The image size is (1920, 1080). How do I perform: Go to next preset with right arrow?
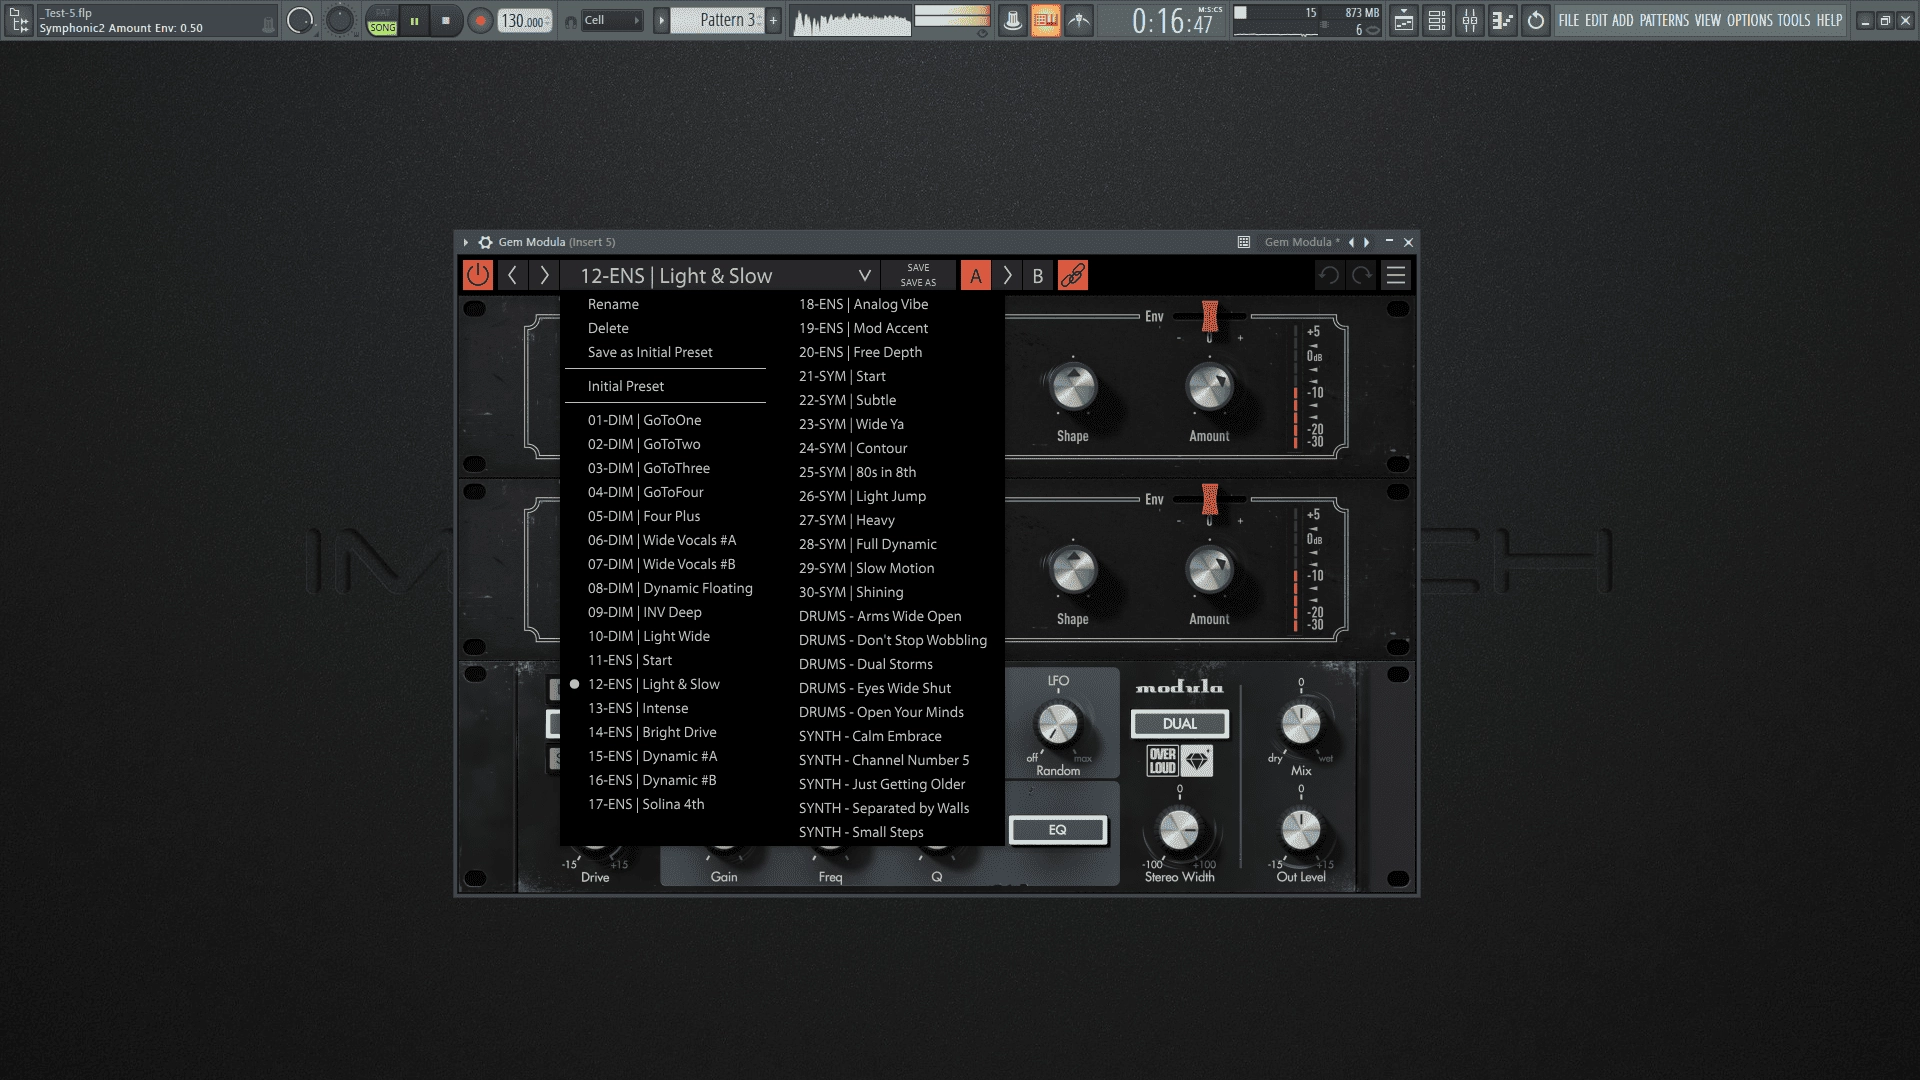pyautogui.click(x=544, y=275)
